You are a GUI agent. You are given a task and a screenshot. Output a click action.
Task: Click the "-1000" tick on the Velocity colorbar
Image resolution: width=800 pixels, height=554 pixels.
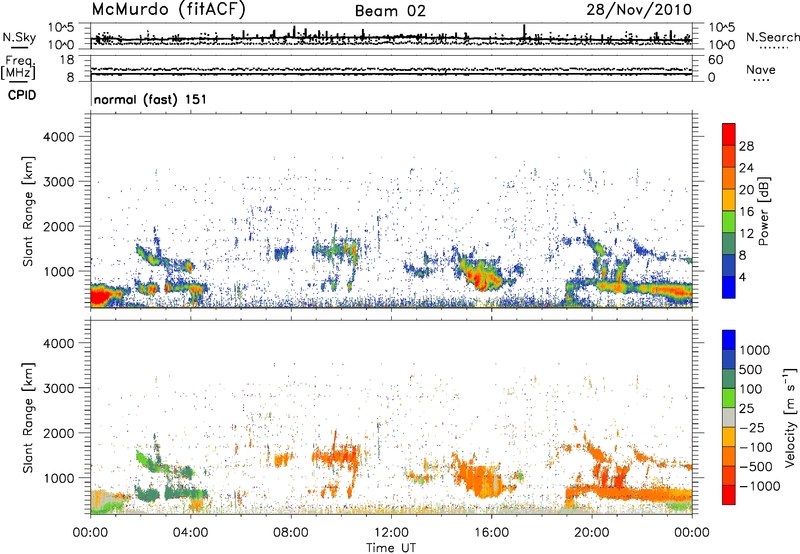[x=759, y=486]
